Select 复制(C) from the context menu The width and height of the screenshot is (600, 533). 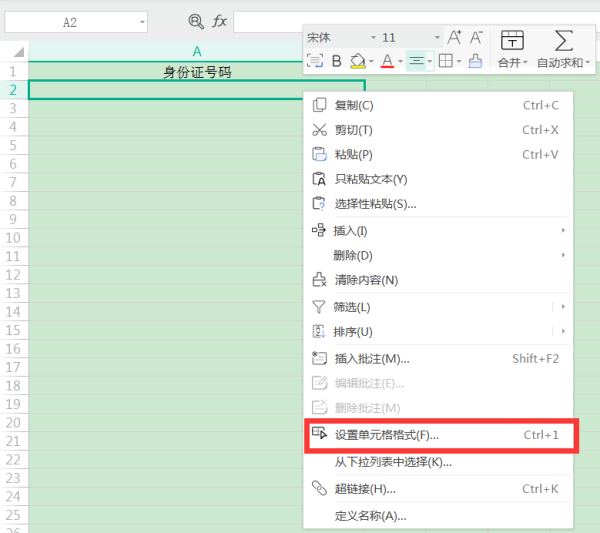(x=438, y=105)
